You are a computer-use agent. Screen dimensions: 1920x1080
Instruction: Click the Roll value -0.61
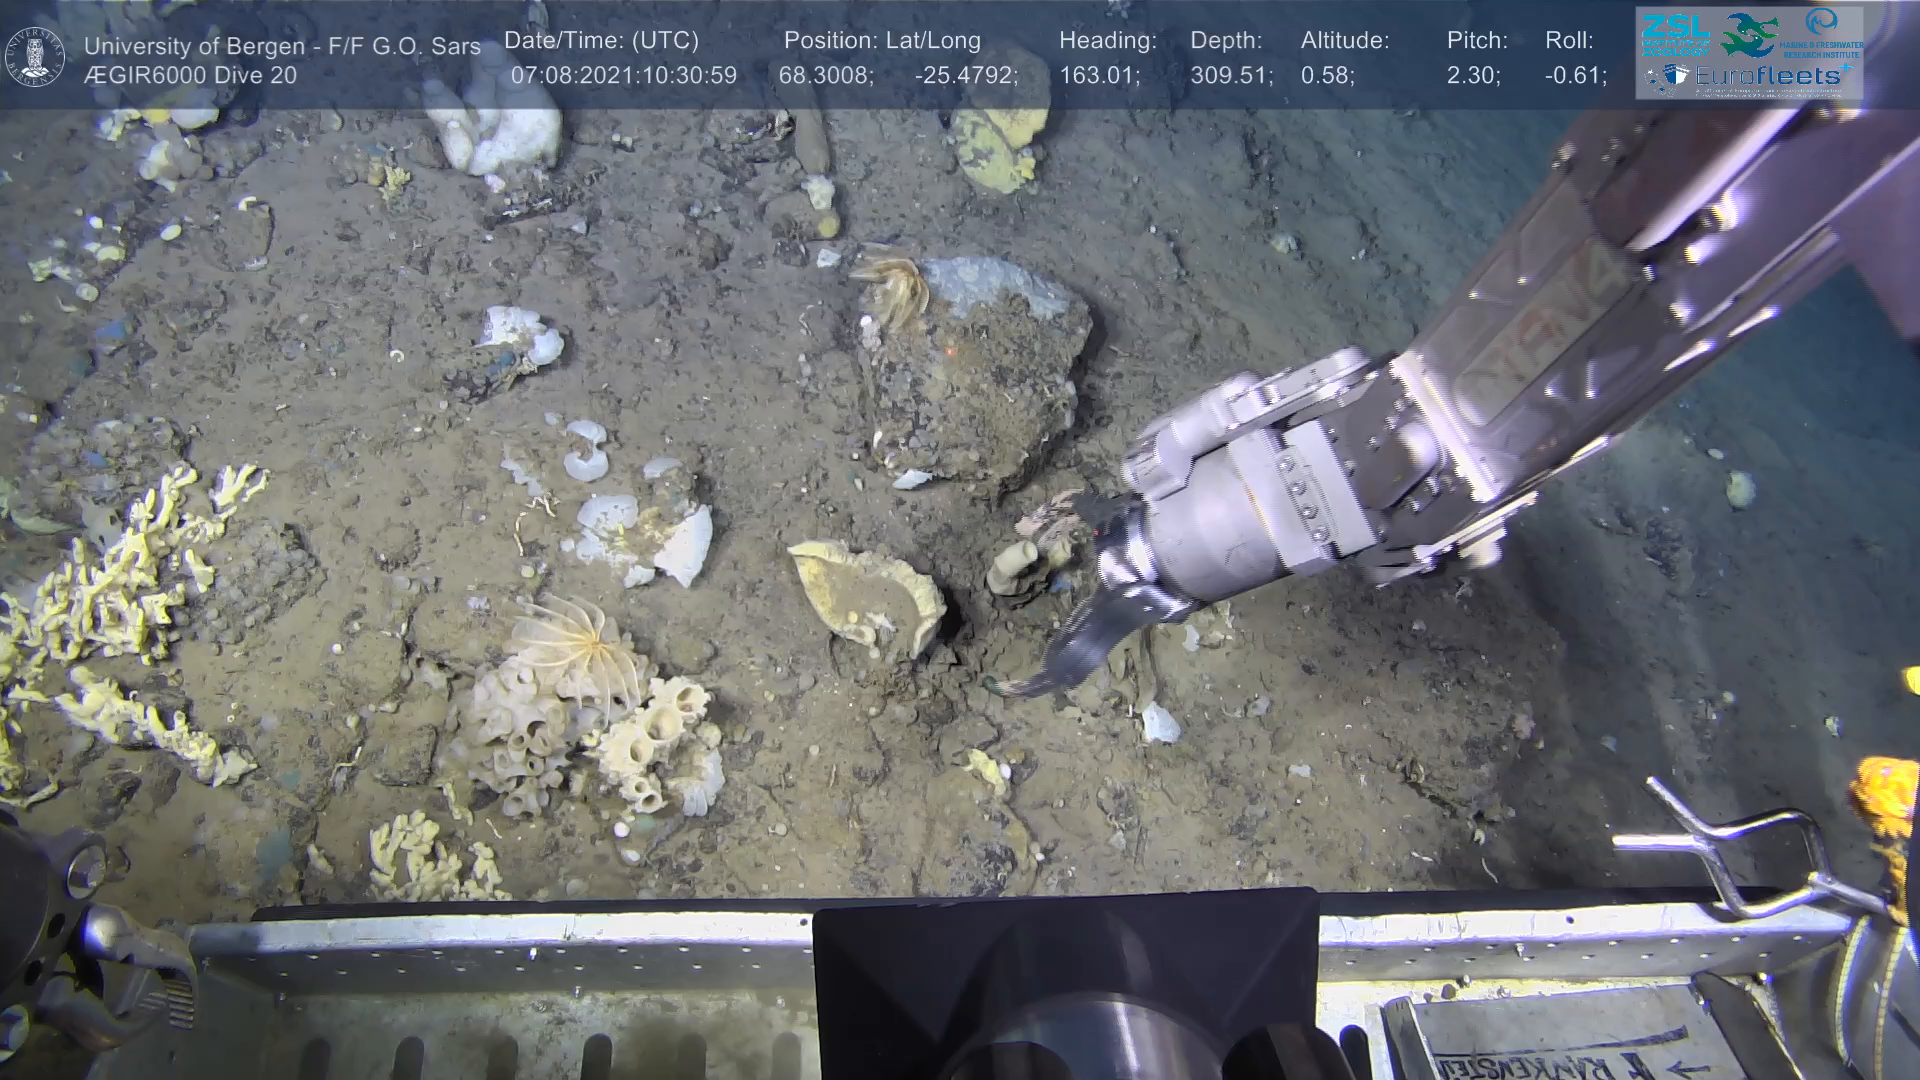(x=1575, y=75)
